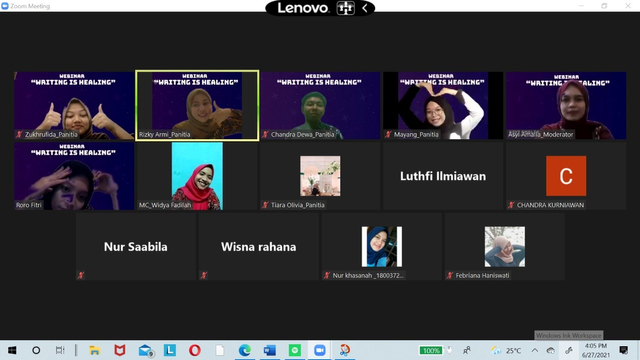Click muted mic icon on Nur Saabila tile

point(81,276)
